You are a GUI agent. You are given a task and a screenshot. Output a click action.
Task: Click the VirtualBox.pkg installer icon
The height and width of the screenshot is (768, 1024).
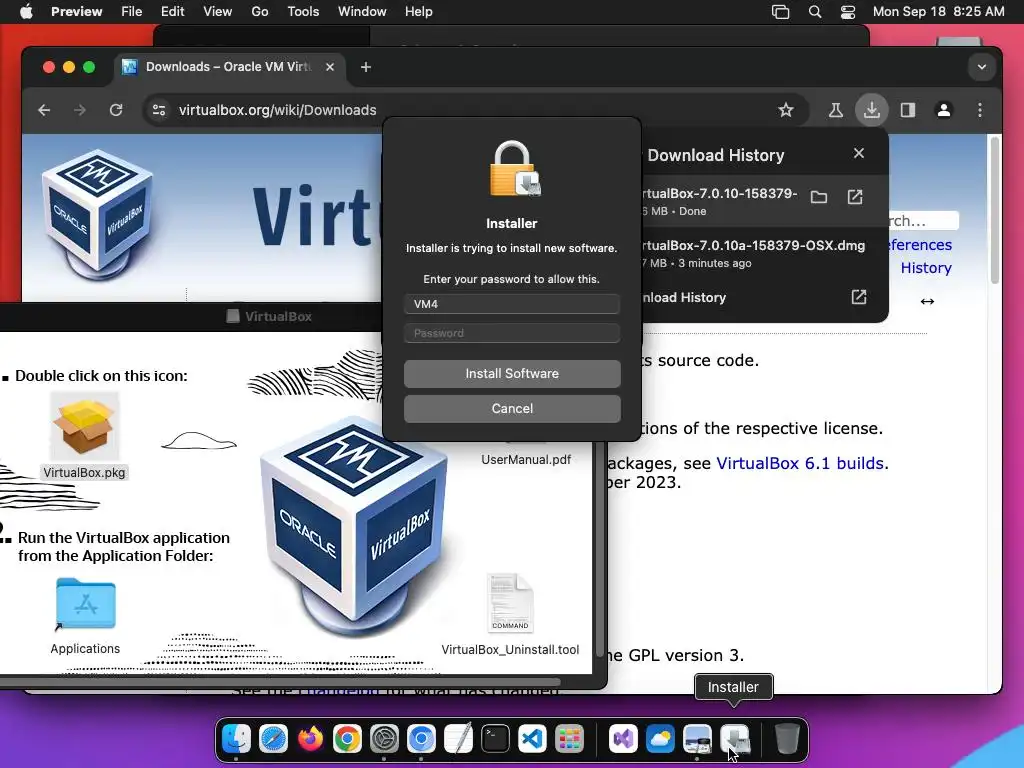click(85, 428)
